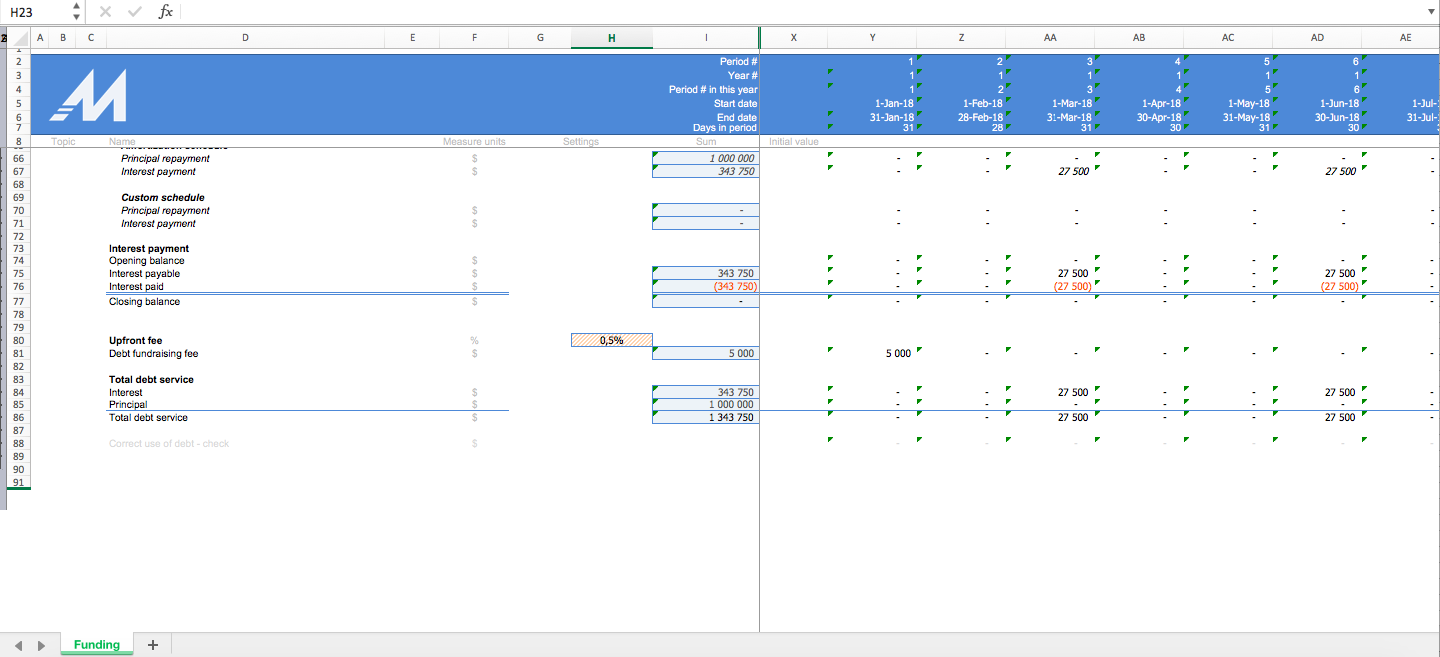
Task: Click the hatched Upfront fee 0,5% cell
Action: [610, 340]
